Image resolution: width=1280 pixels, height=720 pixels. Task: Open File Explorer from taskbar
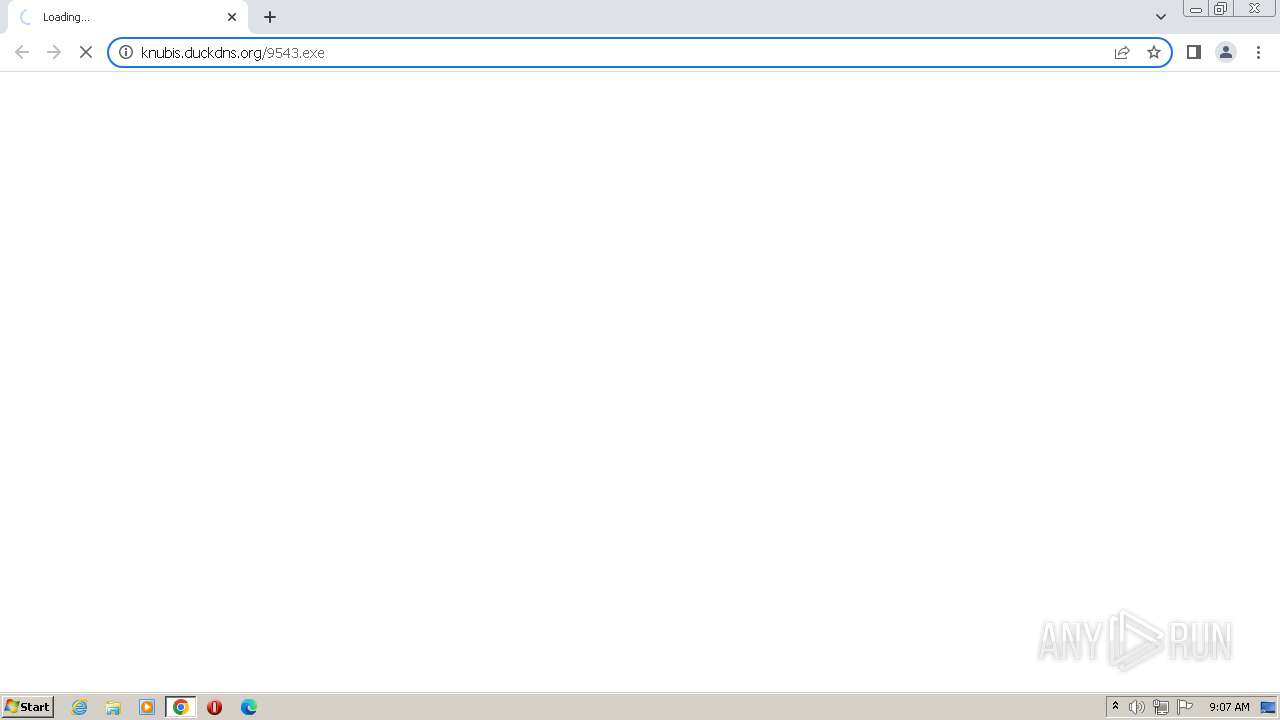pyautogui.click(x=113, y=707)
